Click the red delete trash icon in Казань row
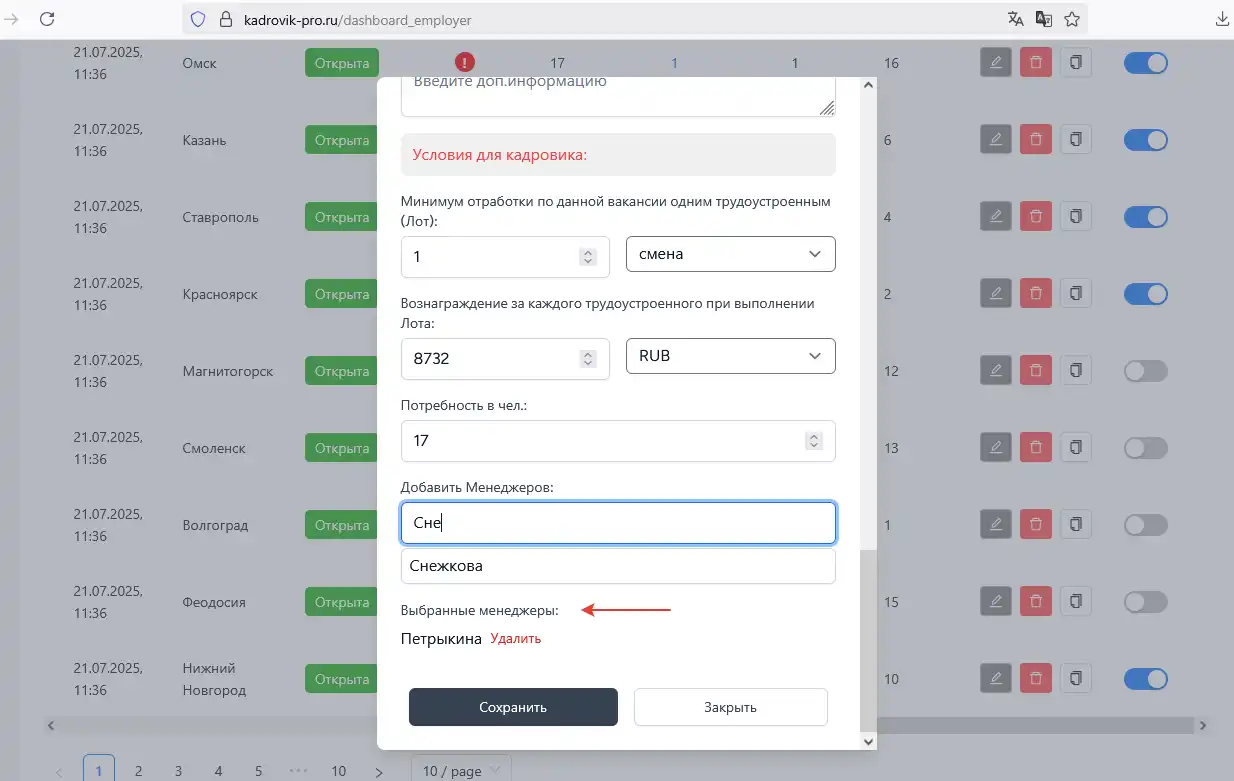This screenshot has height=781, width=1234. (1035, 140)
